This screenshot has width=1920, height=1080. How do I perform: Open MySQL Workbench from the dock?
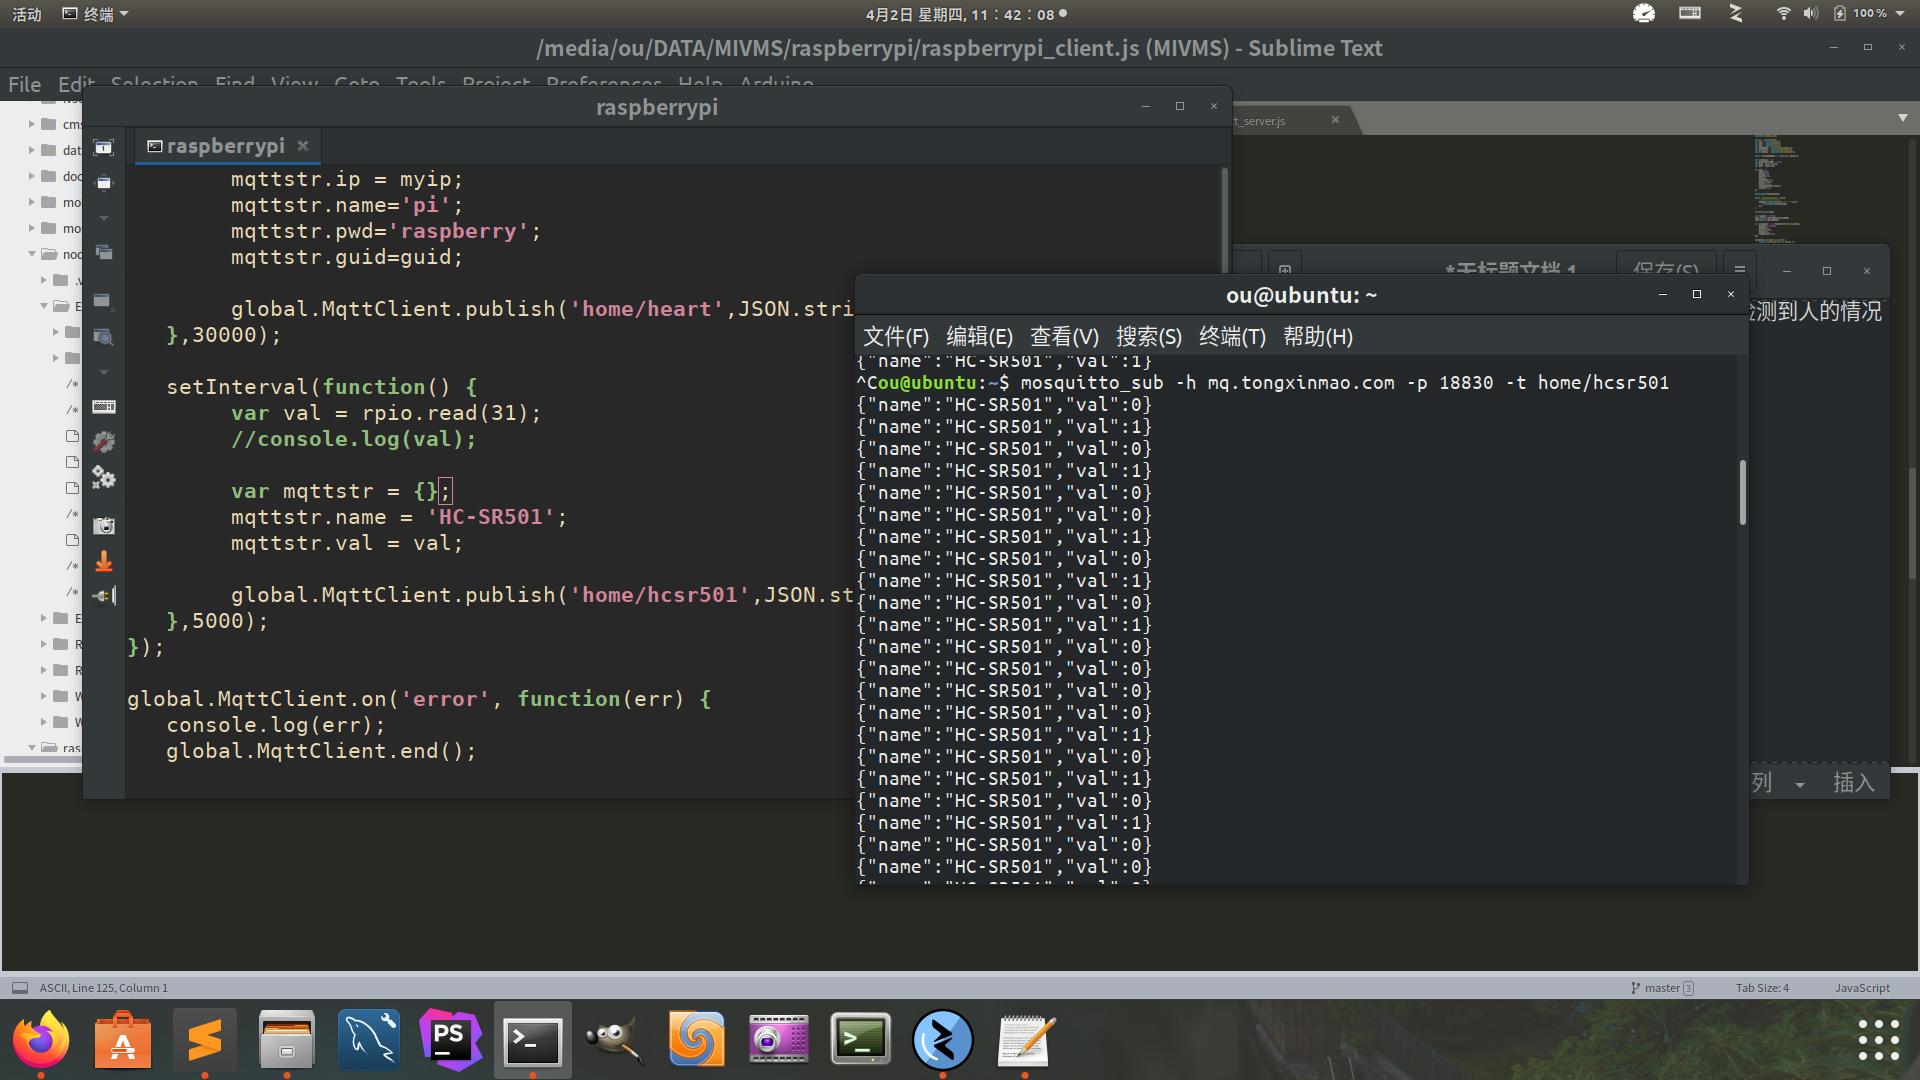pos(368,1040)
